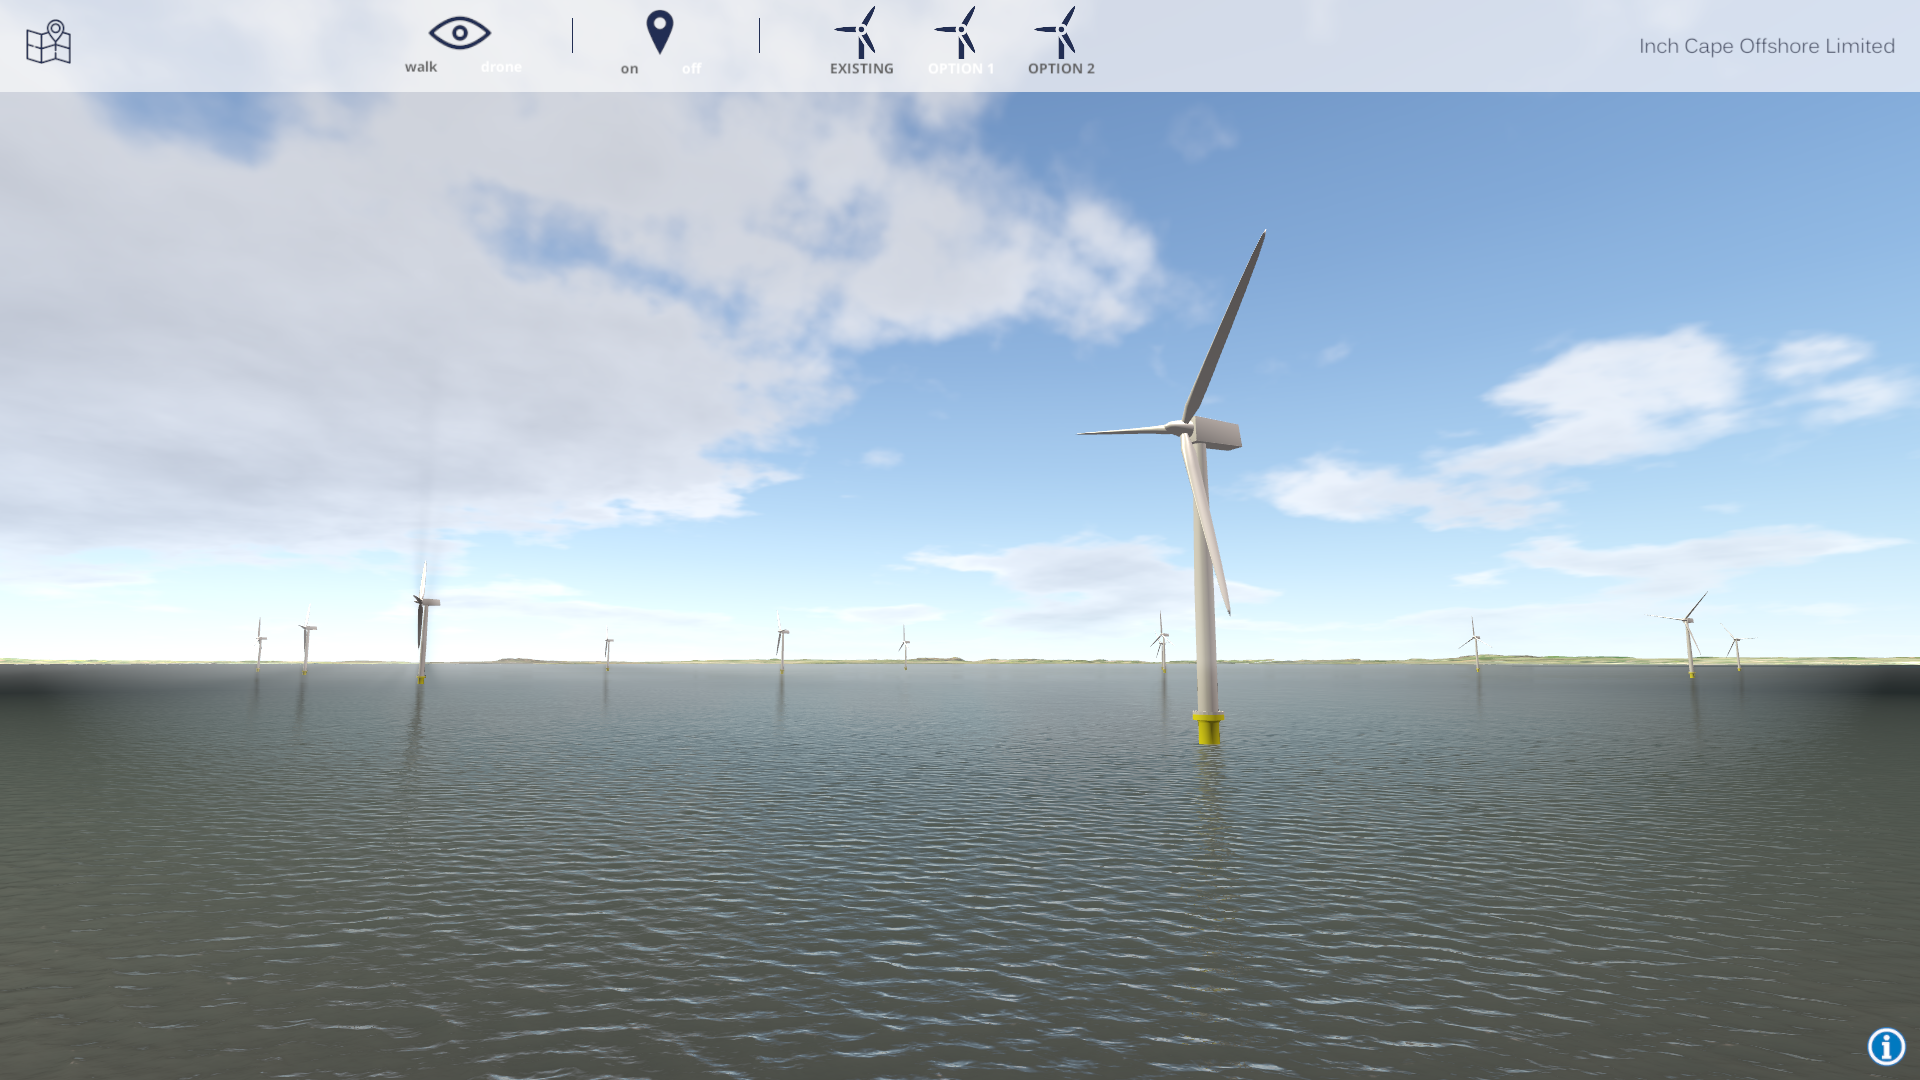The height and width of the screenshot is (1080, 1920).
Task: Click the OPTION 2 layout label
Action: click(x=1061, y=69)
